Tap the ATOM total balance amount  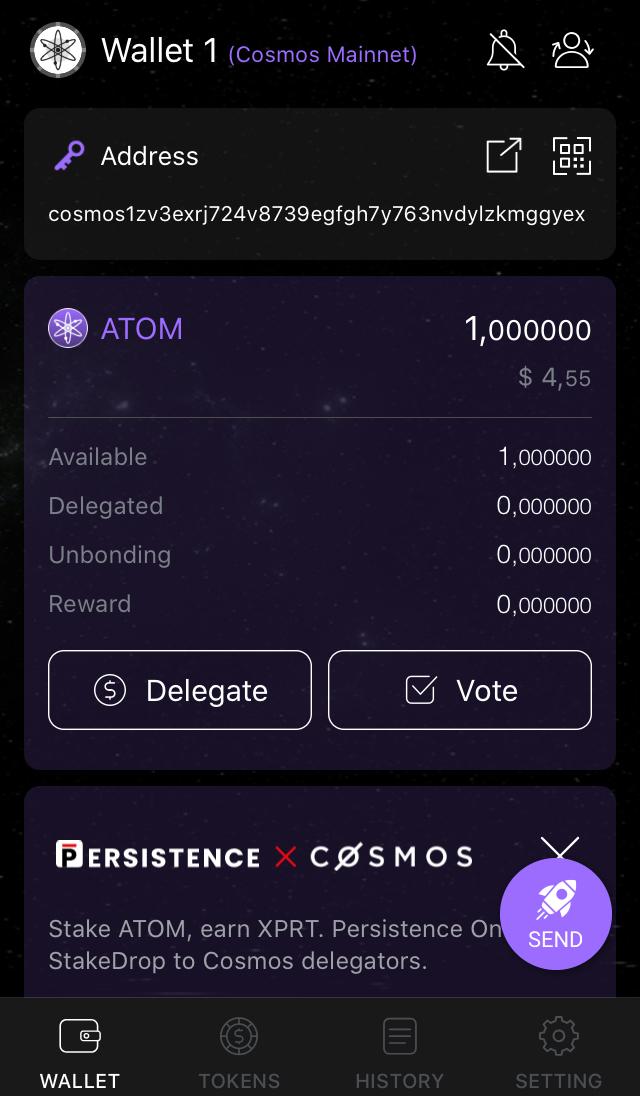tap(528, 330)
